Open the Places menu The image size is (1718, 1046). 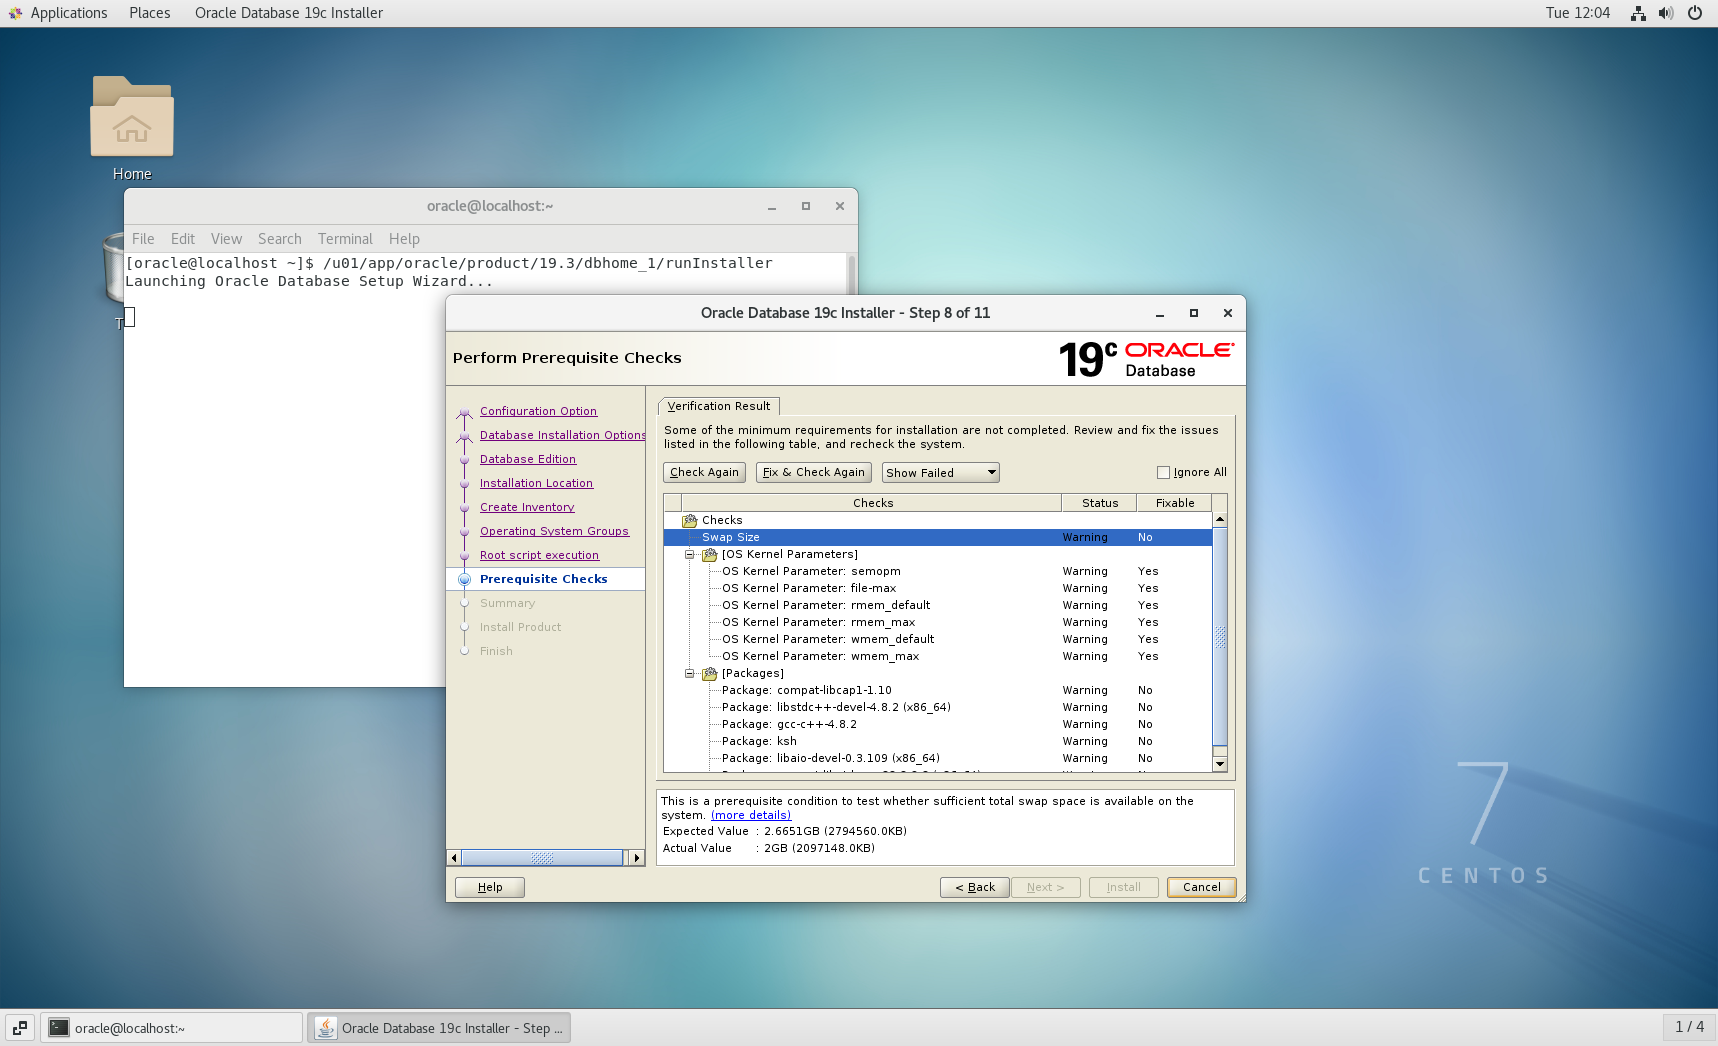(150, 13)
